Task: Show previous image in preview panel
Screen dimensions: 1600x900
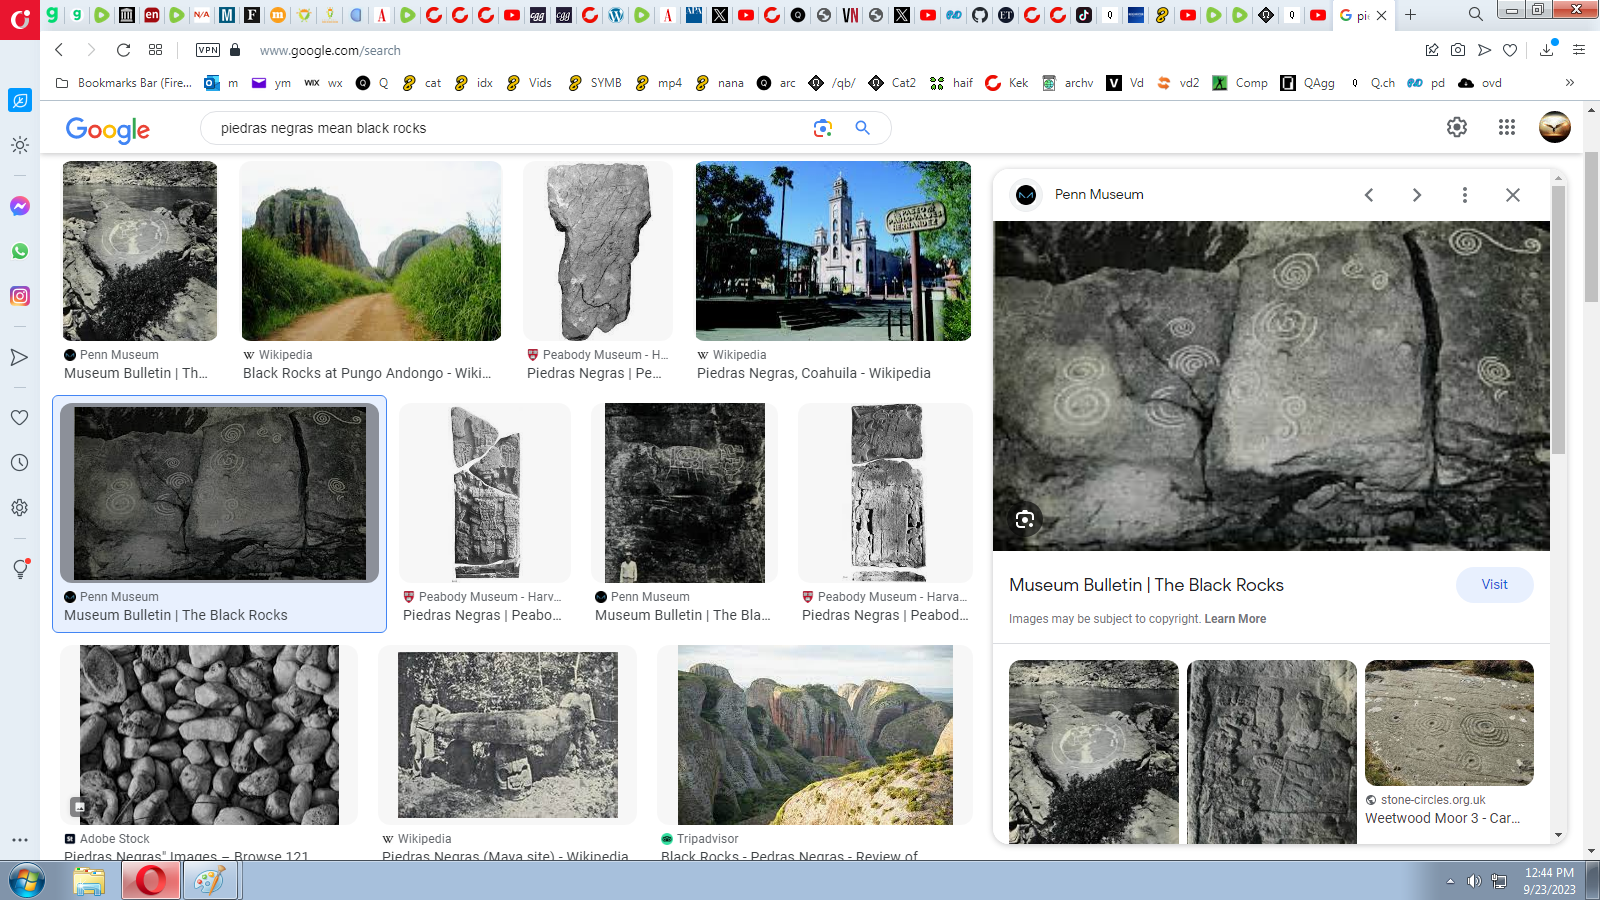Action: (1369, 195)
